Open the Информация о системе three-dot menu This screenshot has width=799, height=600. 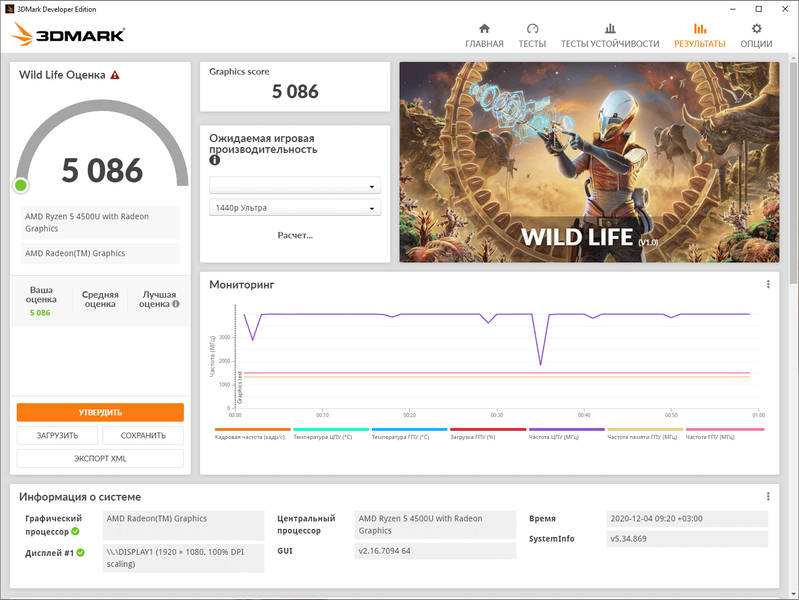point(768,497)
